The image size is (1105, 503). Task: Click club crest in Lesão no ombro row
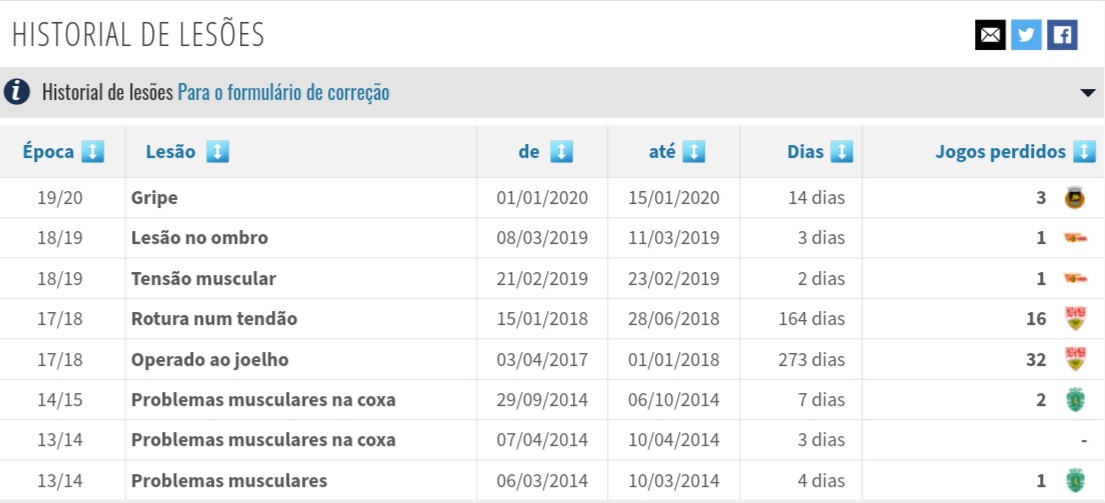(x=1075, y=238)
